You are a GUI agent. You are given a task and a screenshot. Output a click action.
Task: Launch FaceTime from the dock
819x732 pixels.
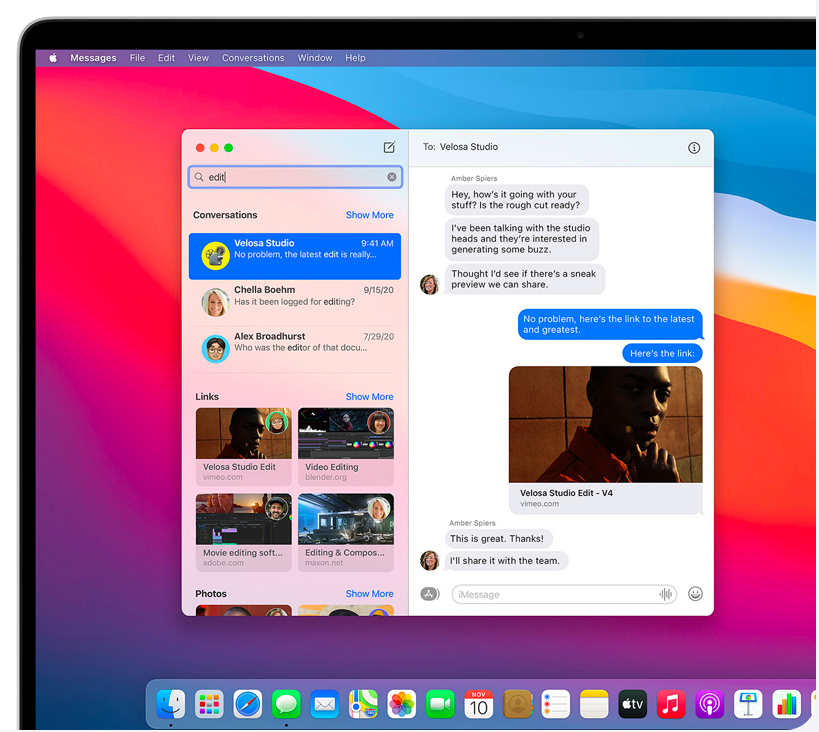(440, 704)
